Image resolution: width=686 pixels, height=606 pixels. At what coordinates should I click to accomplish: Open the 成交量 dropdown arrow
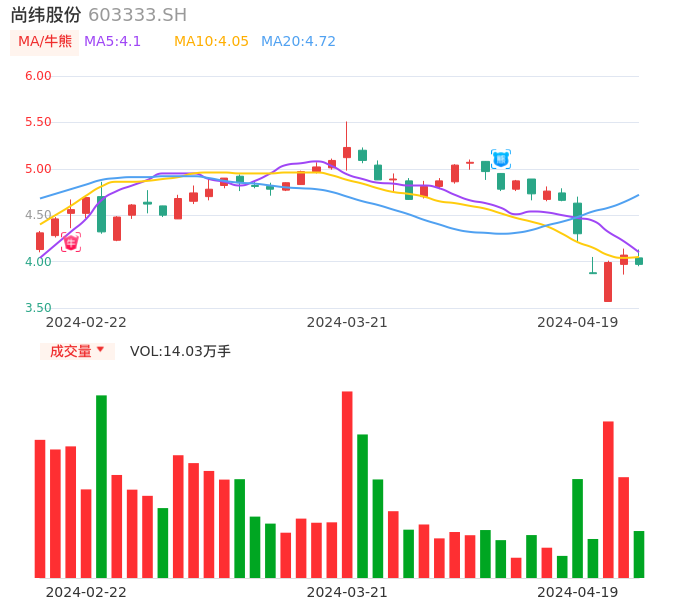point(101,349)
